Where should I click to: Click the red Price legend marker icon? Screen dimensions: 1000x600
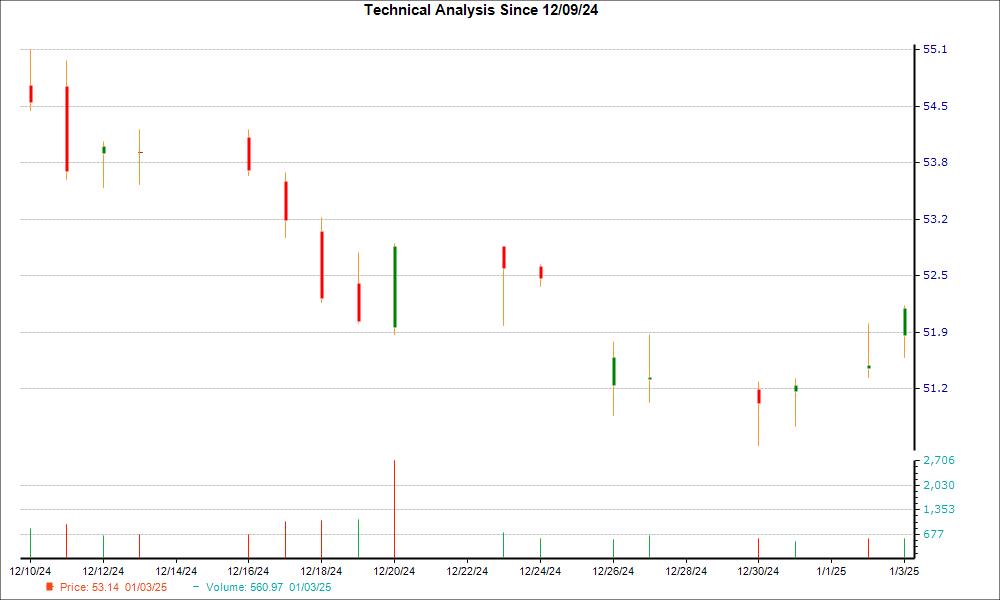[50, 587]
